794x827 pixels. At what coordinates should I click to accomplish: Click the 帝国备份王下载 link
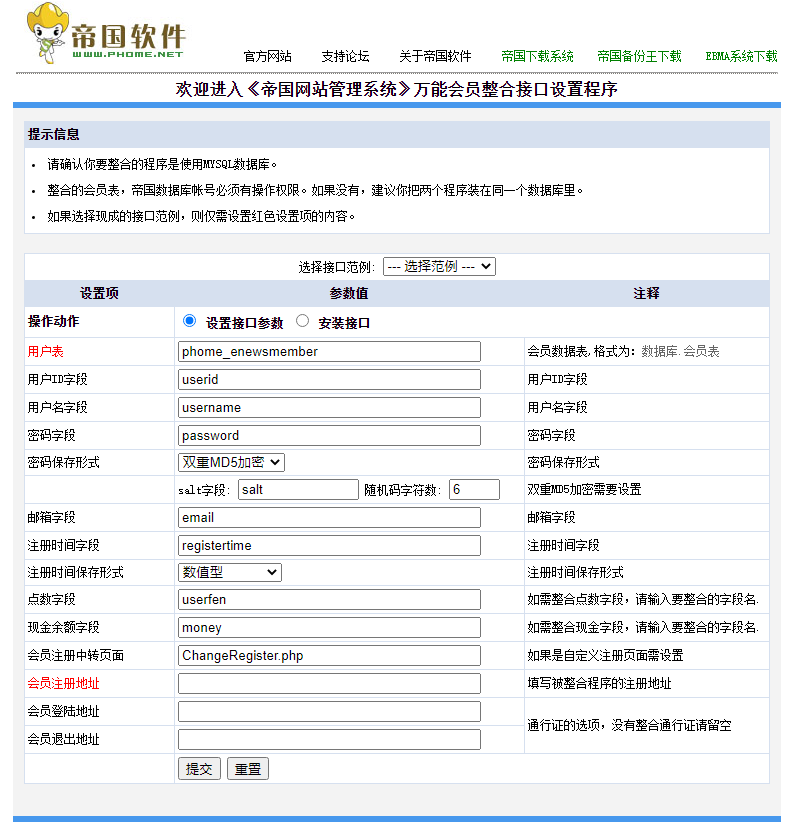point(639,56)
